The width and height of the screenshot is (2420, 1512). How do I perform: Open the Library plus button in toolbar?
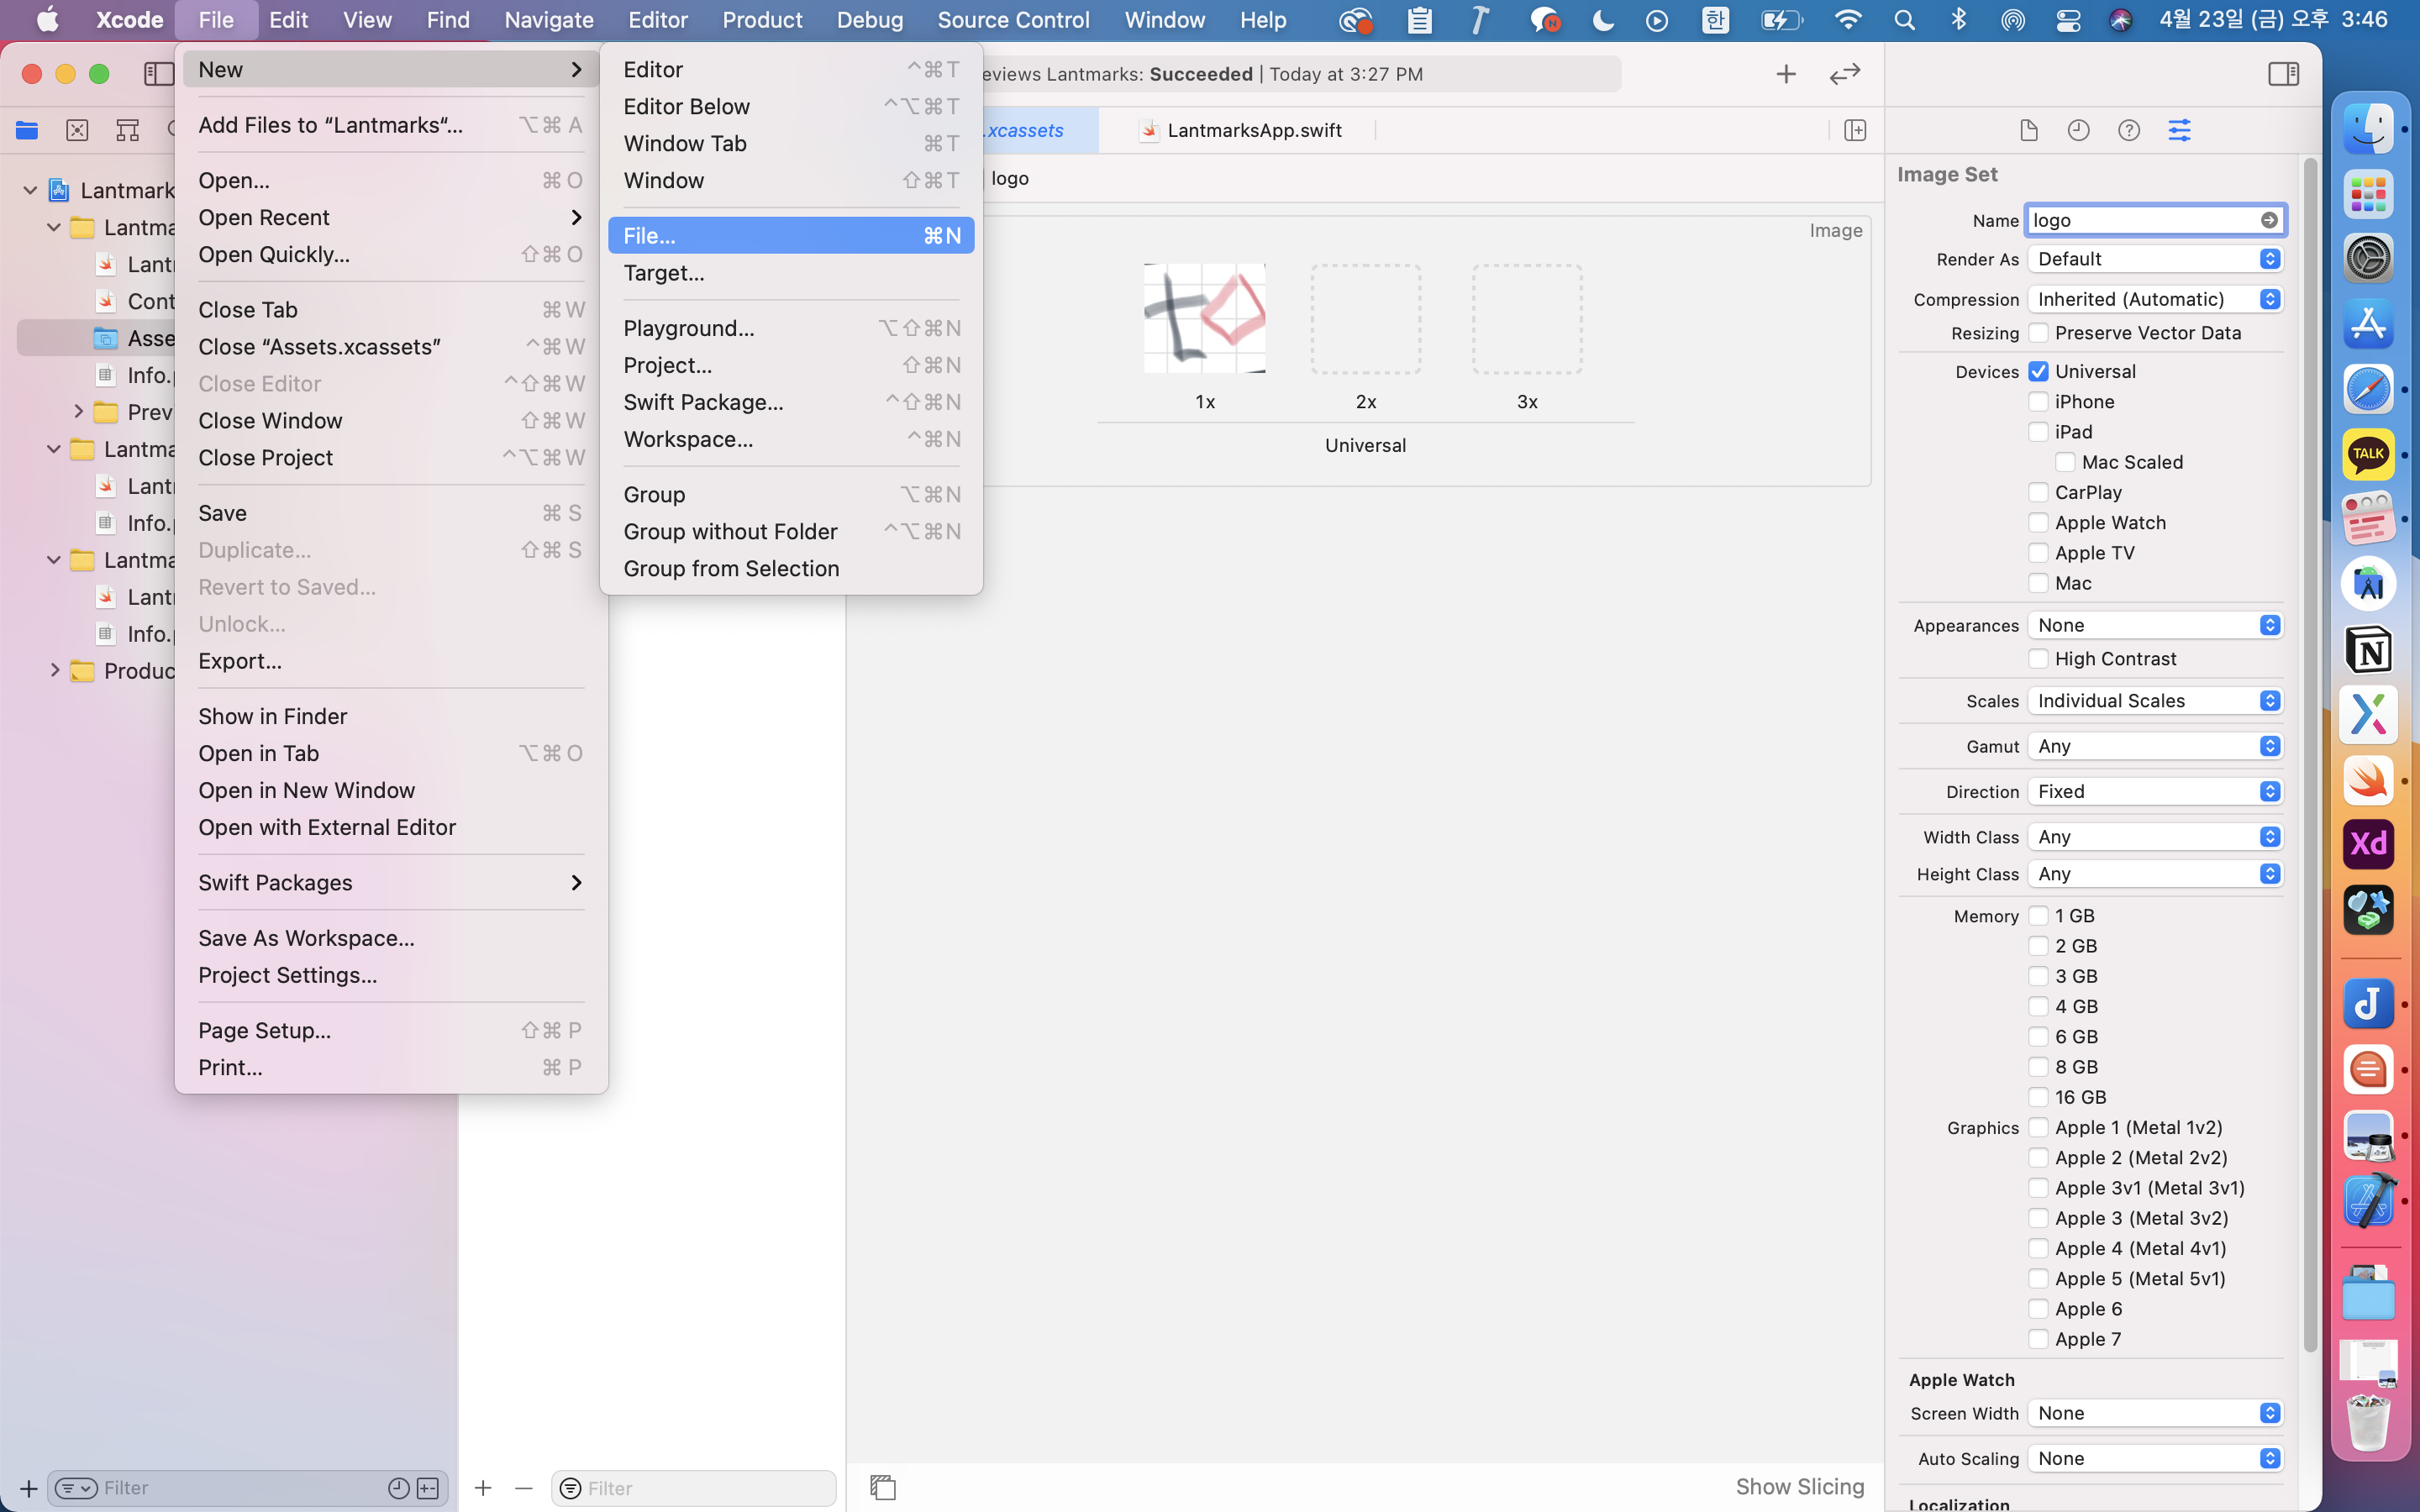tap(1786, 74)
